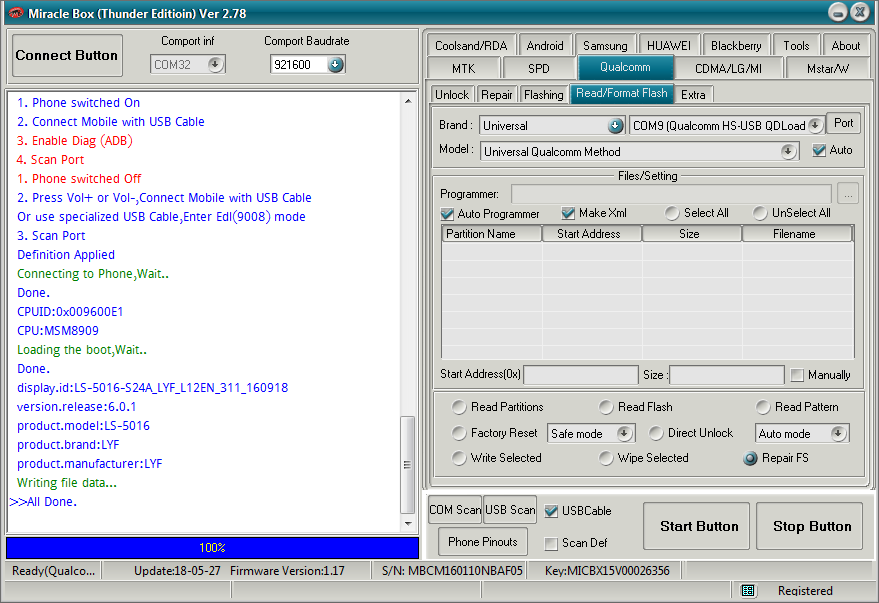The height and width of the screenshot is (603, 879).
Task: Toggle the Make Xml checkbox
Action: 568,213
